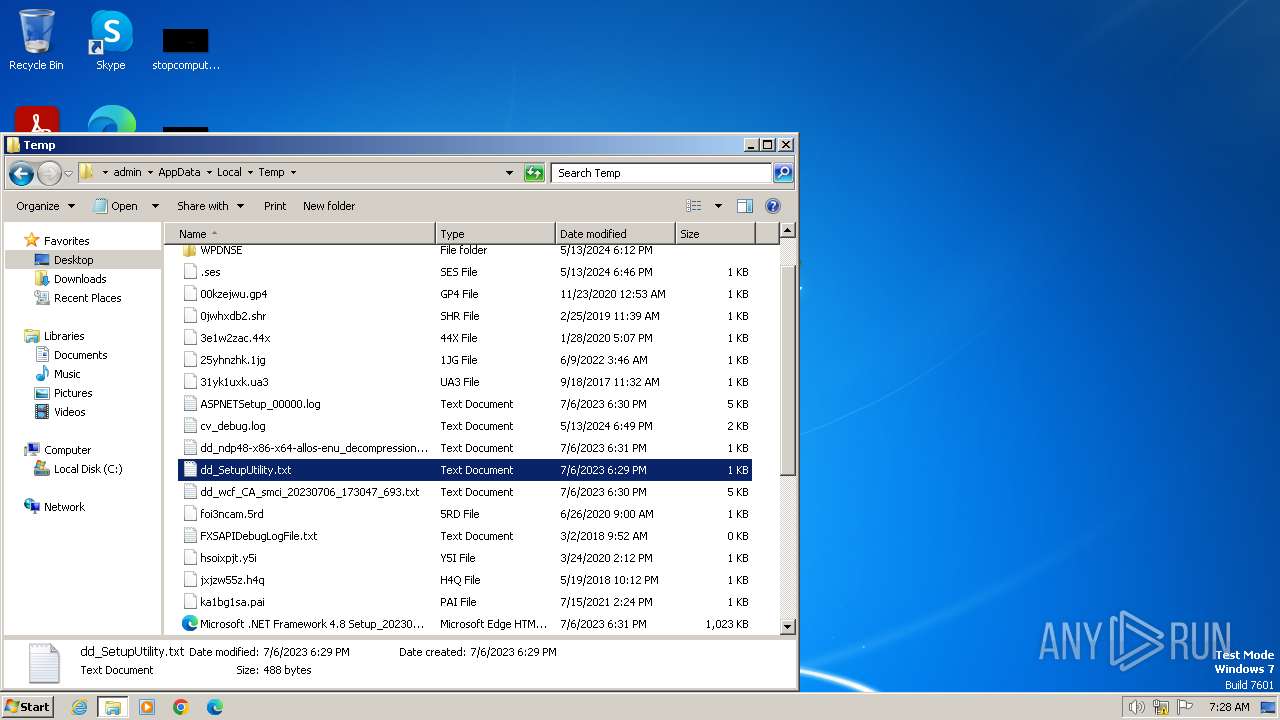Select Downloads in navigation pane
The image size is (1280, 720).
80,279
